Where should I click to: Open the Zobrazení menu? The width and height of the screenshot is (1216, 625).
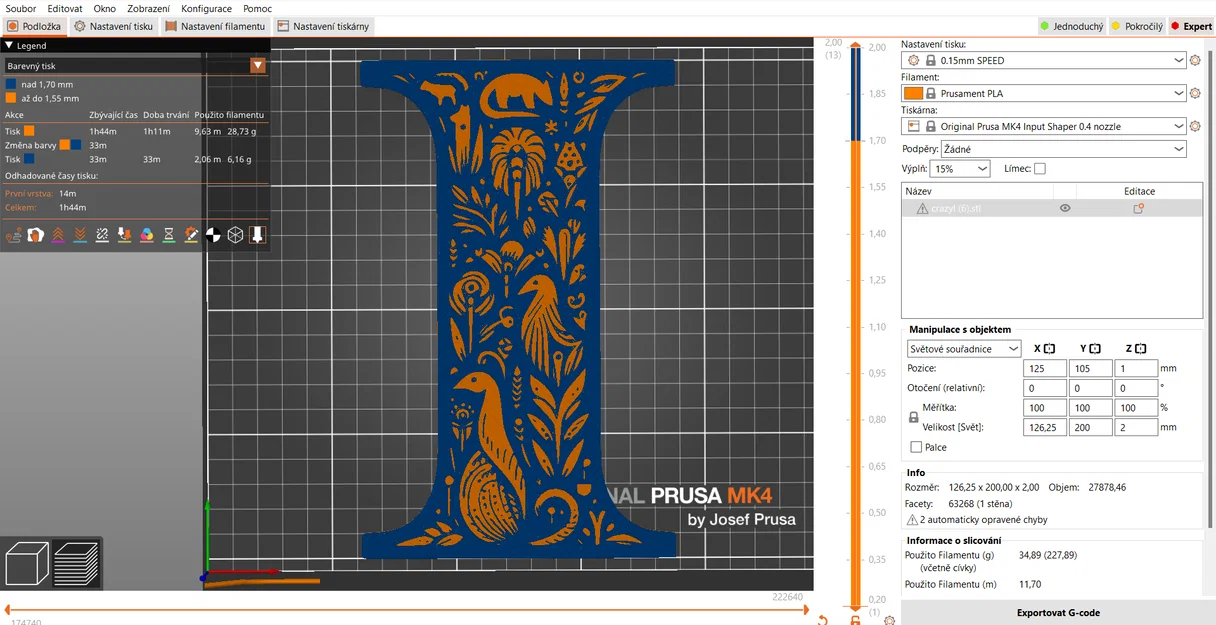(148, 8)
